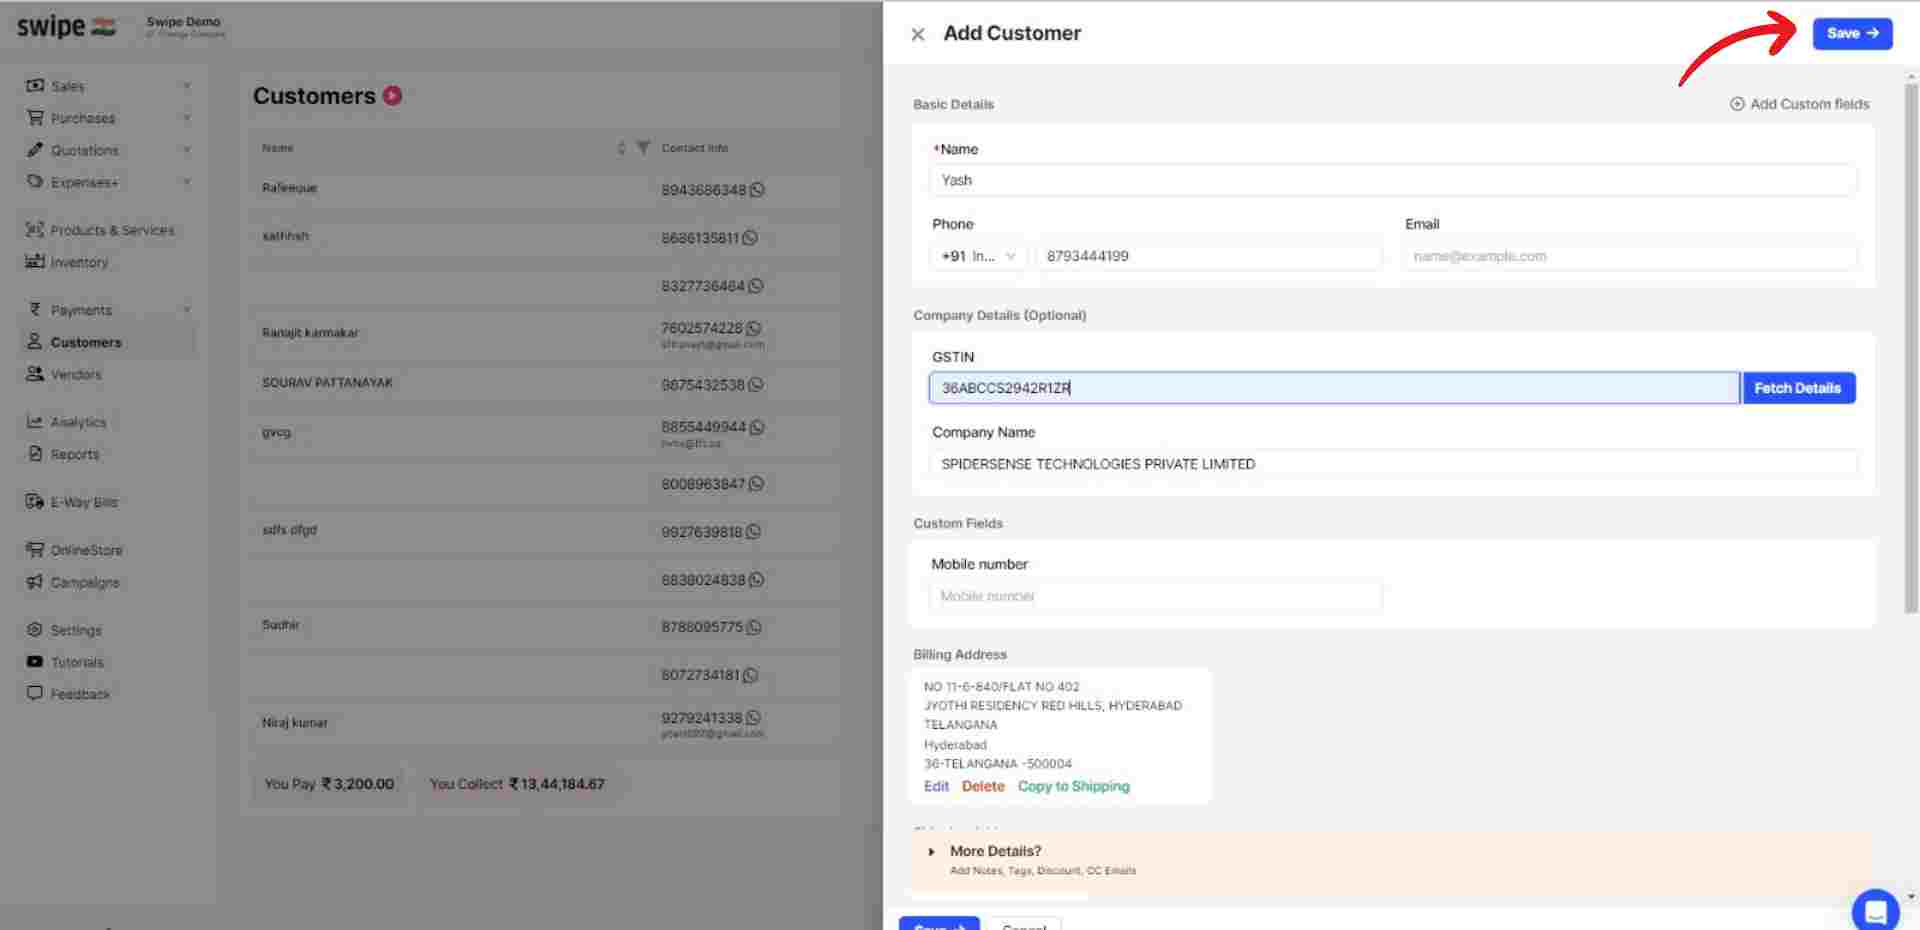Screen dimensions: 1920x930
Task: Click the Feedback chat icon
Action: click(x=35, y=693)
